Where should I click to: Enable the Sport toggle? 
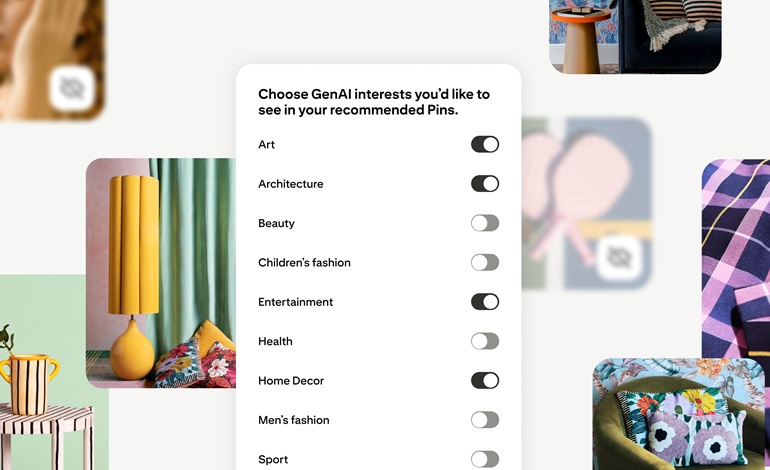pos(485,459)
